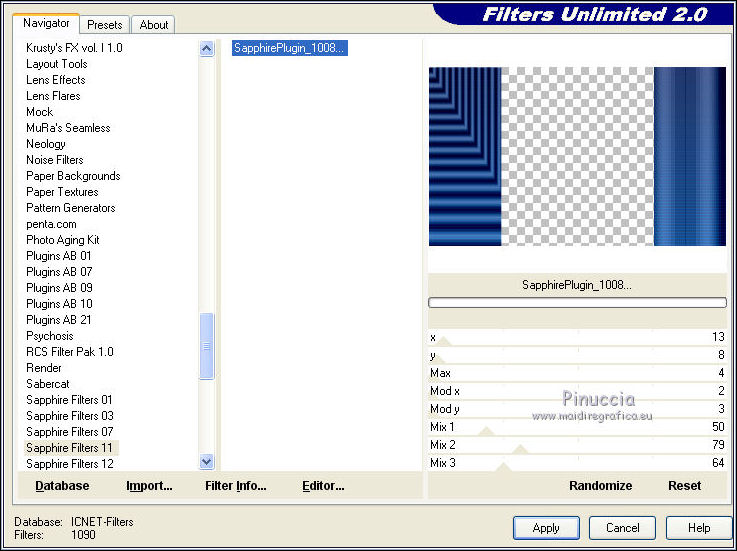The image size is (737, 551).
Task: Select Noise Filters category
Action: (x=55, y=160)
